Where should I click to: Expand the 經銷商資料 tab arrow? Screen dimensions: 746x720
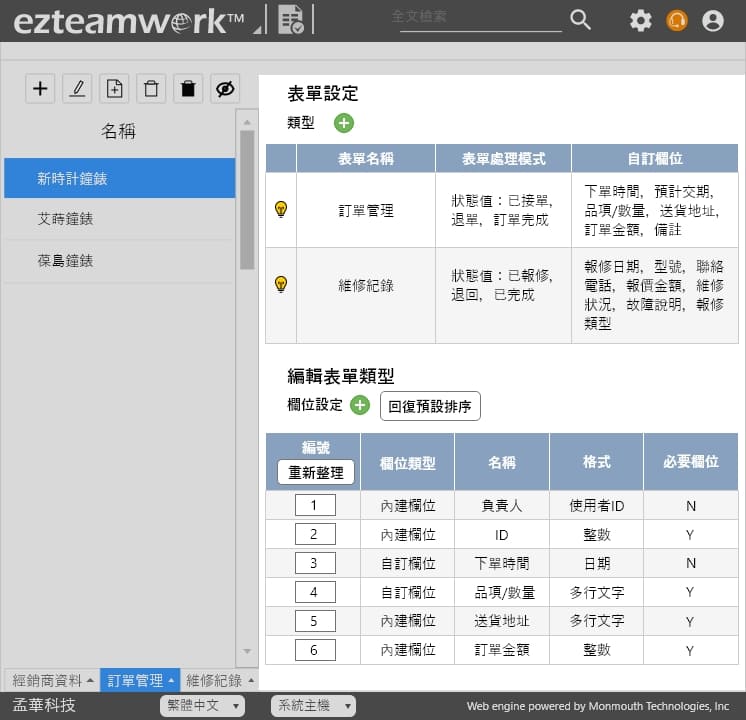coord(91,681)
